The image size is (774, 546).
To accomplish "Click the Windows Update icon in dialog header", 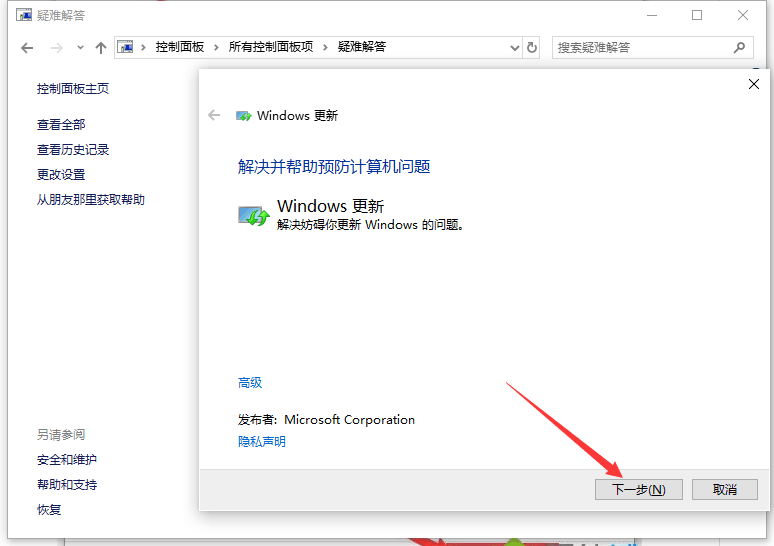I will pos(243,116).
